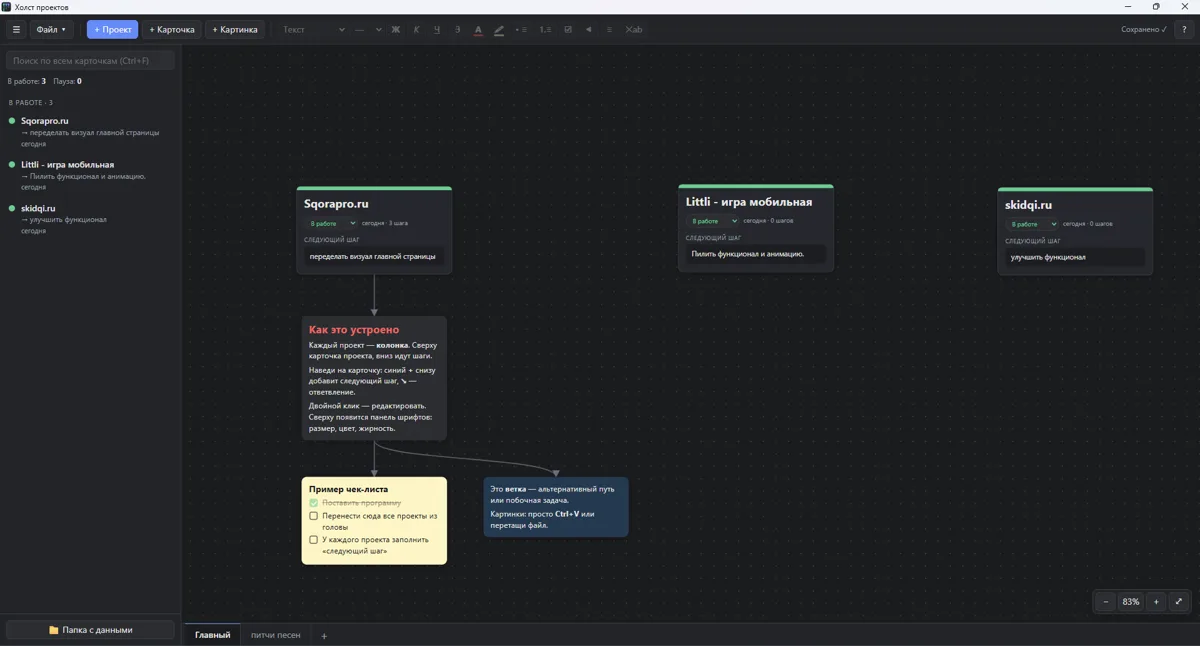Image resolution: width=1200 pixels, height=646 pixels.
Task: Open the text color picker (A)
Action: 478,29
